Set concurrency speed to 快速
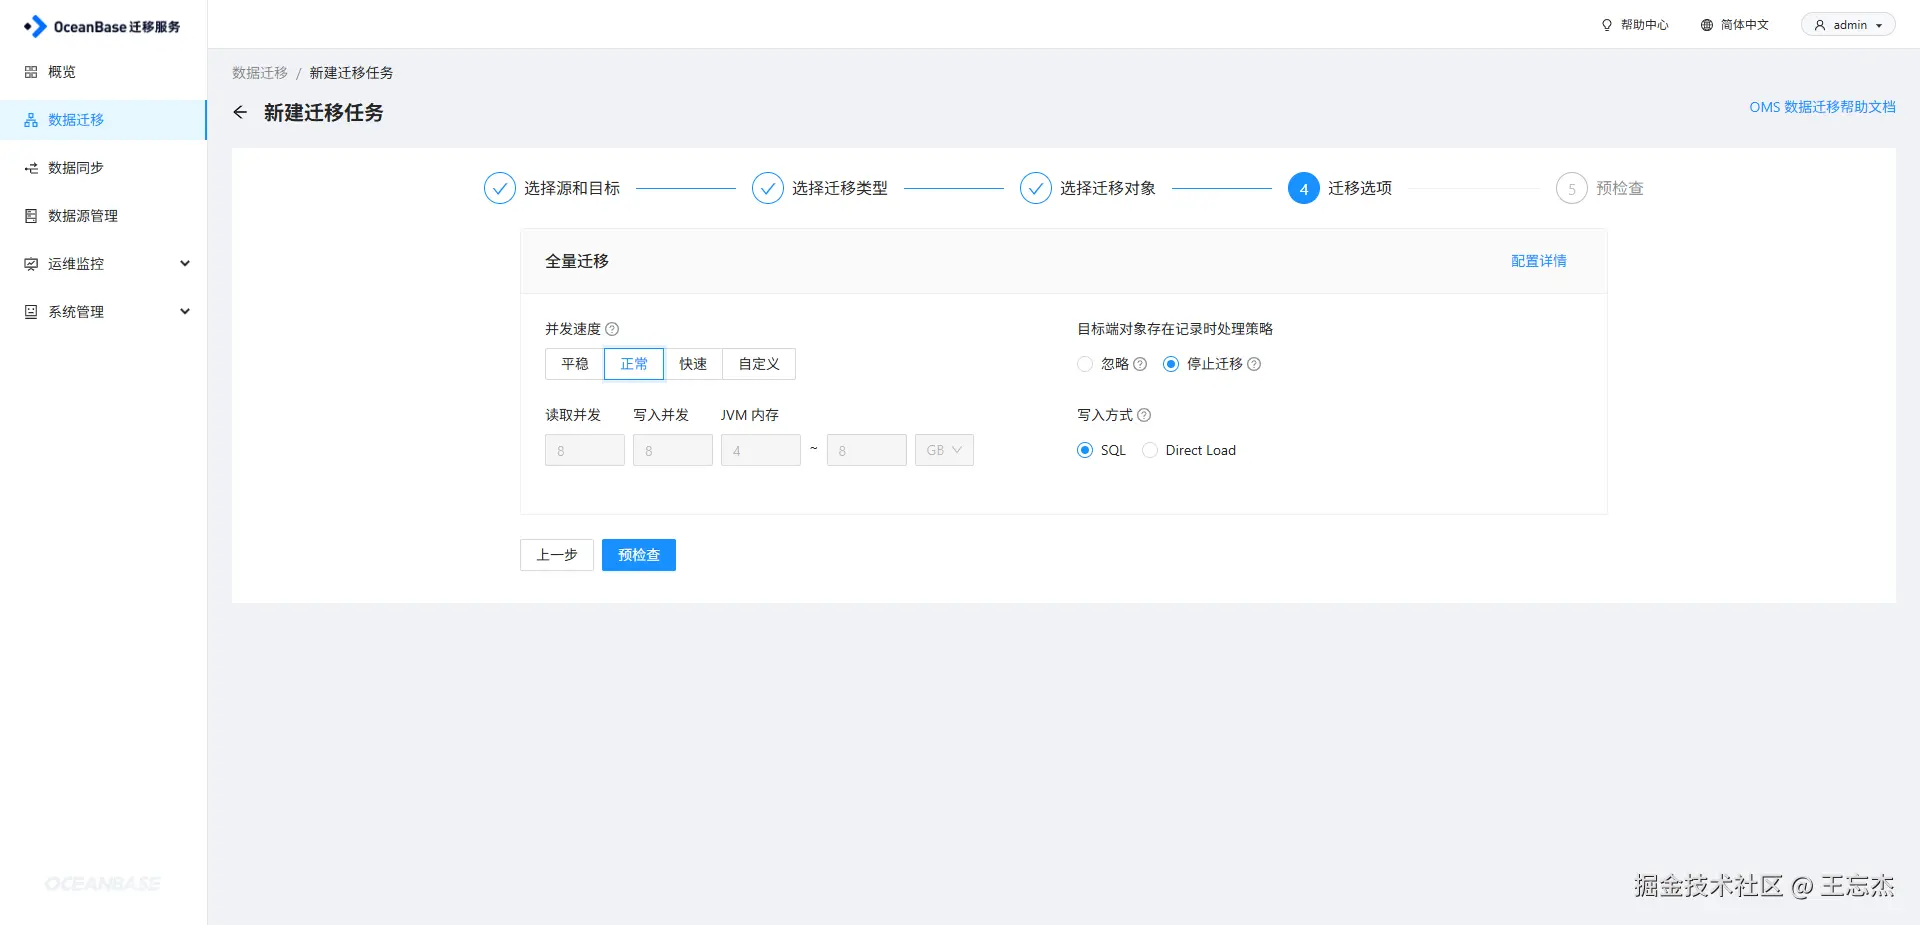This screenshot has width=1920, height=925. tap(693, 364)
